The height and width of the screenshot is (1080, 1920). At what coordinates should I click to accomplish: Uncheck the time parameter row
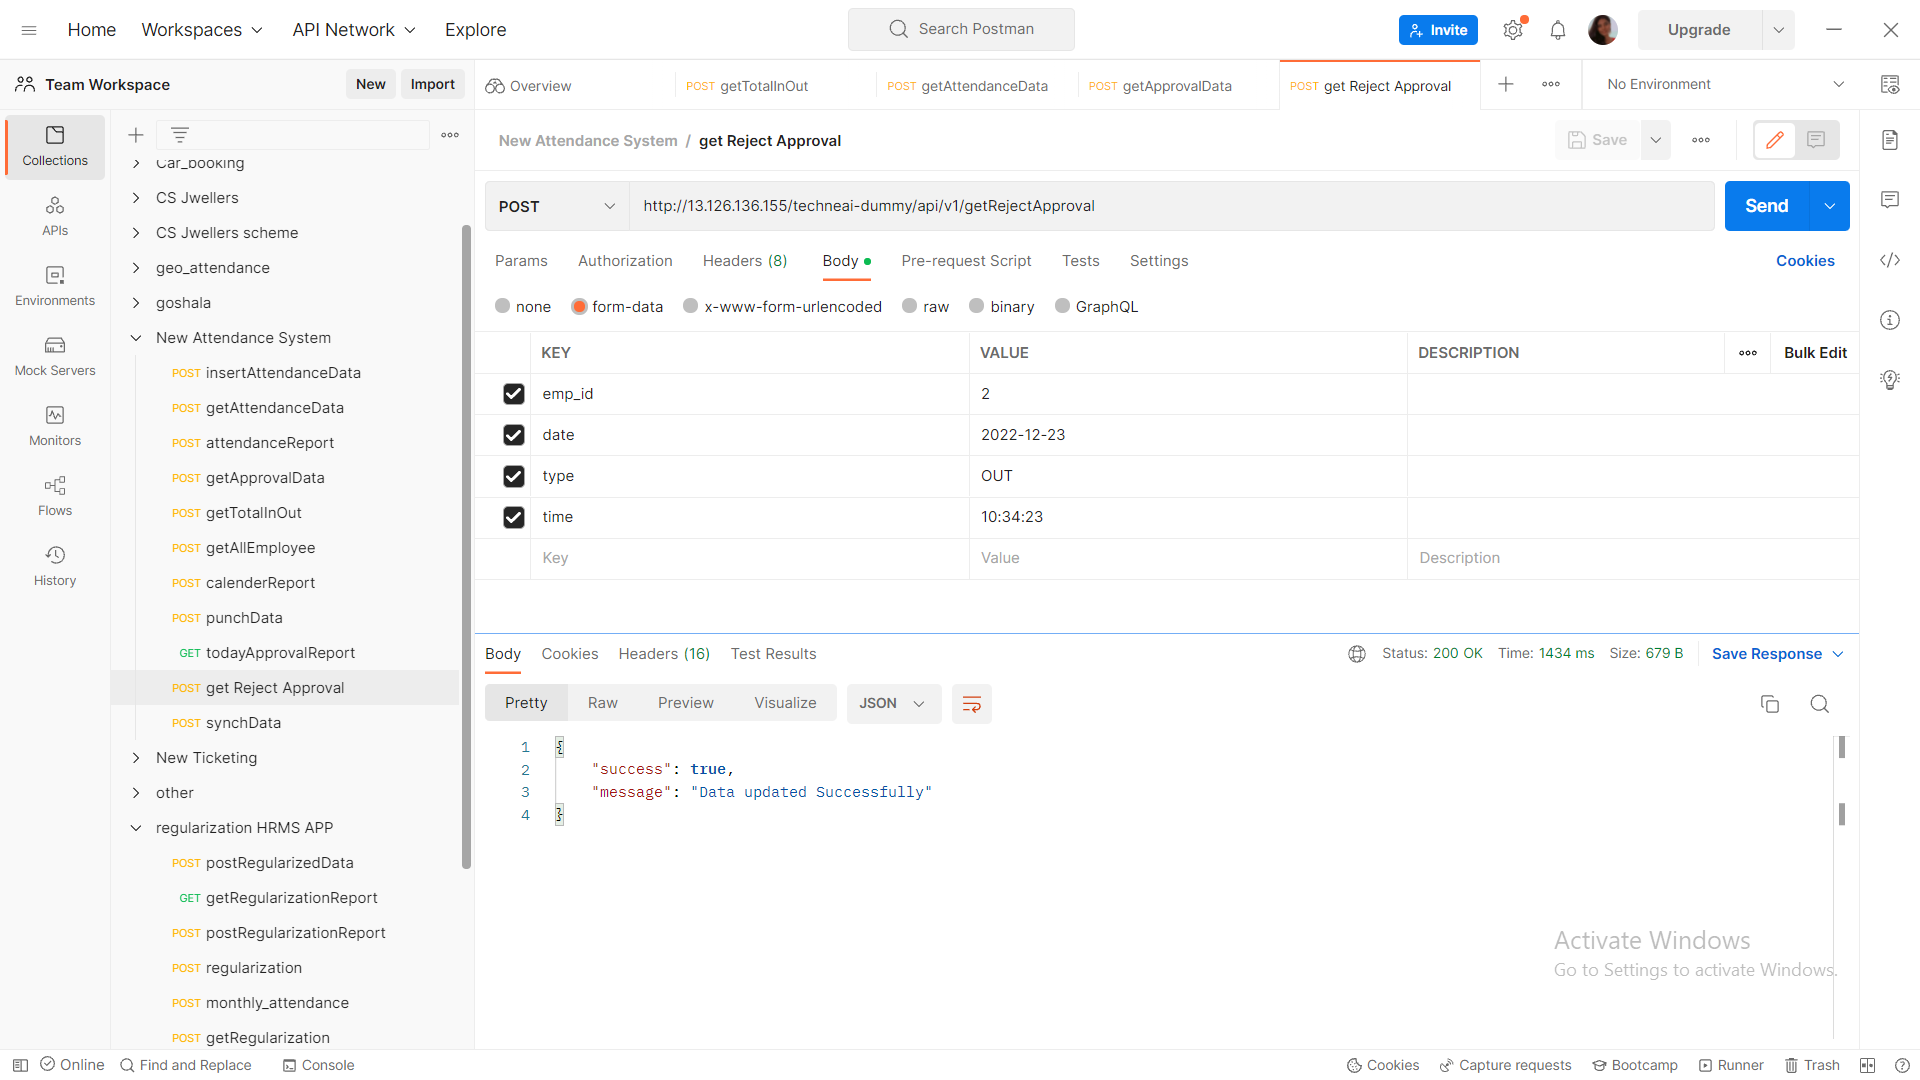[514, 517]
